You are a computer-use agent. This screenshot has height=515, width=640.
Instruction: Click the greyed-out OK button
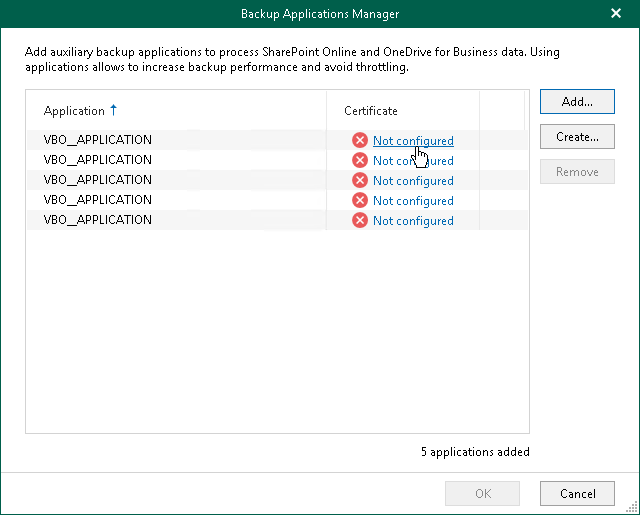(x=482, y=494)
